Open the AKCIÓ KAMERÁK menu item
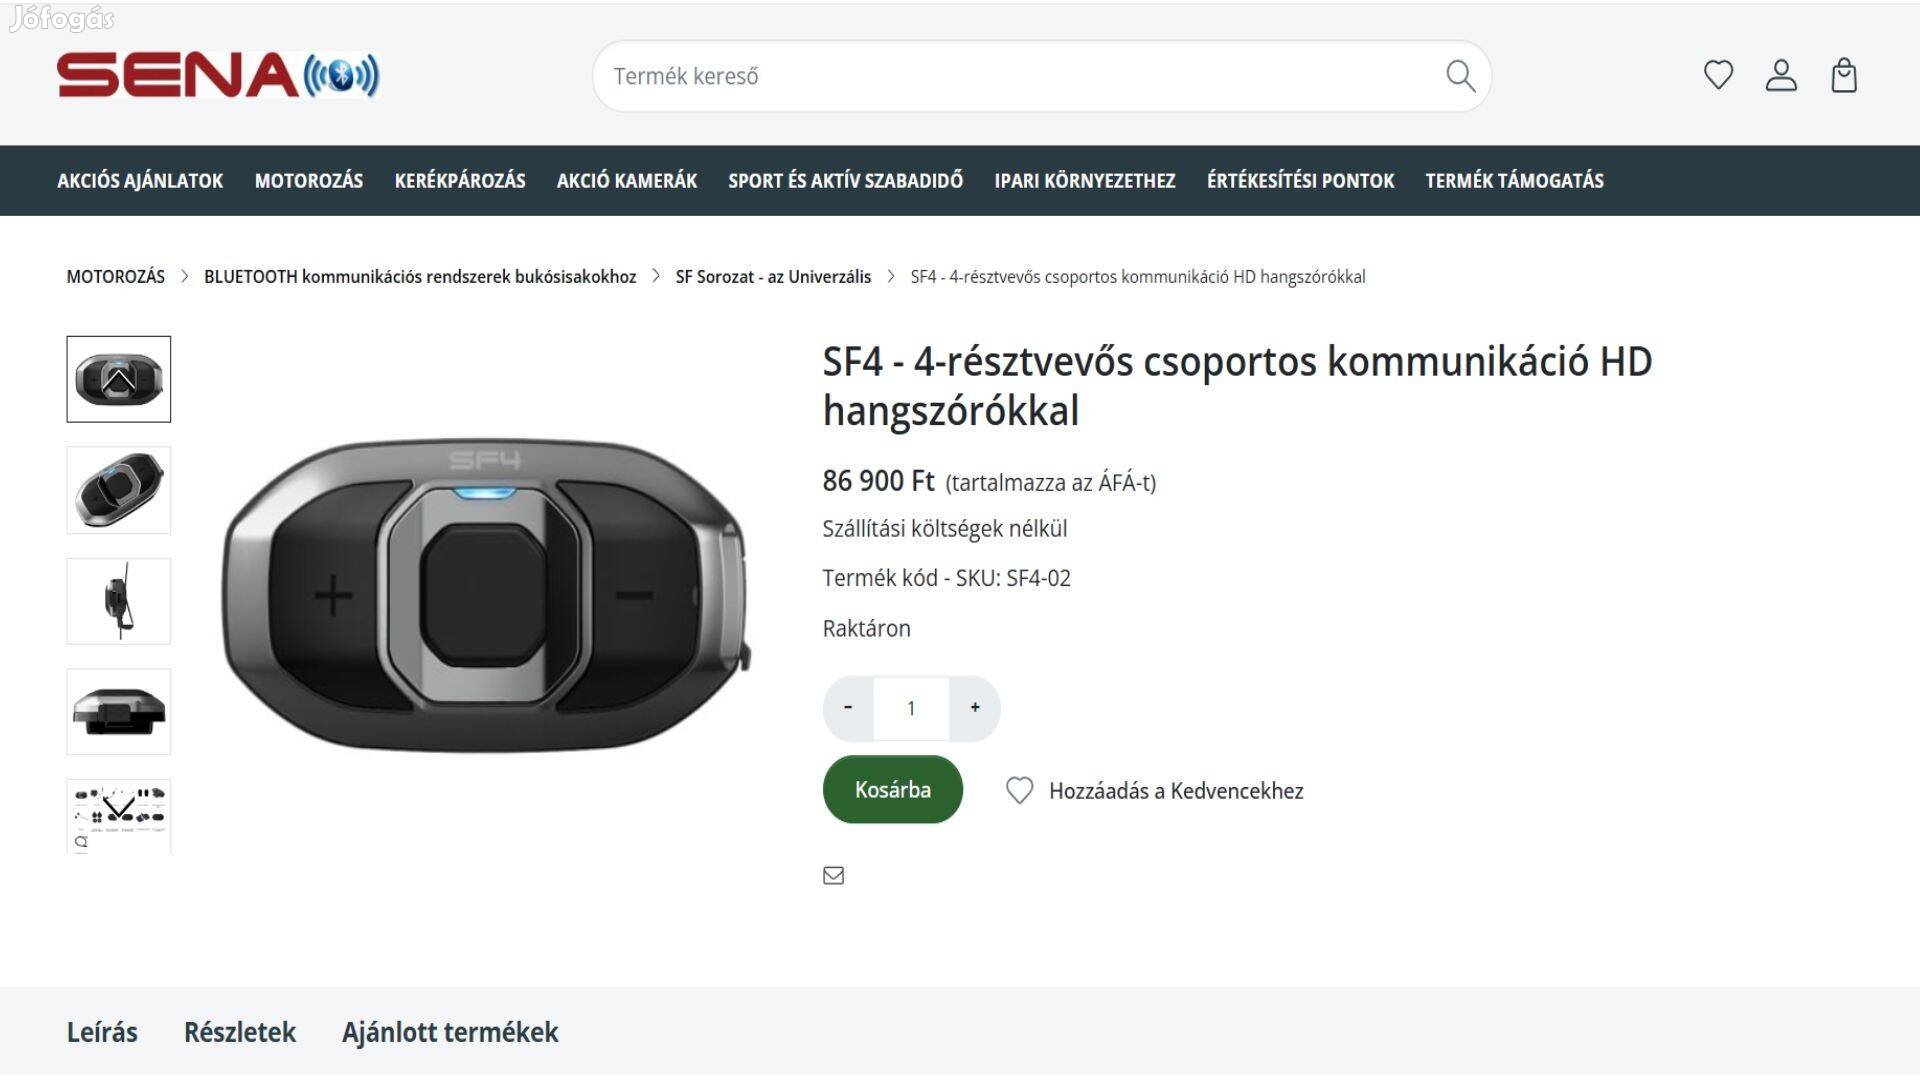 [x=626, y=181]
